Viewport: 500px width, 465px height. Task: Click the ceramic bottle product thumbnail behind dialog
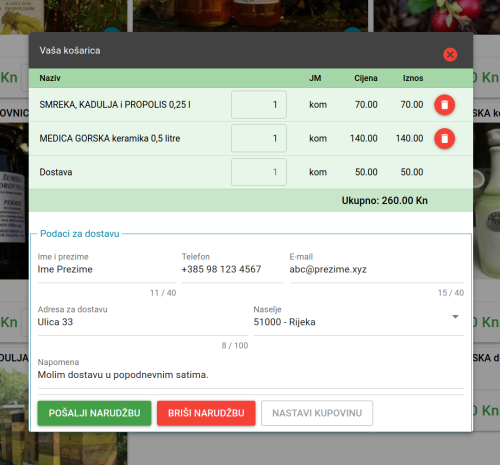486,201
